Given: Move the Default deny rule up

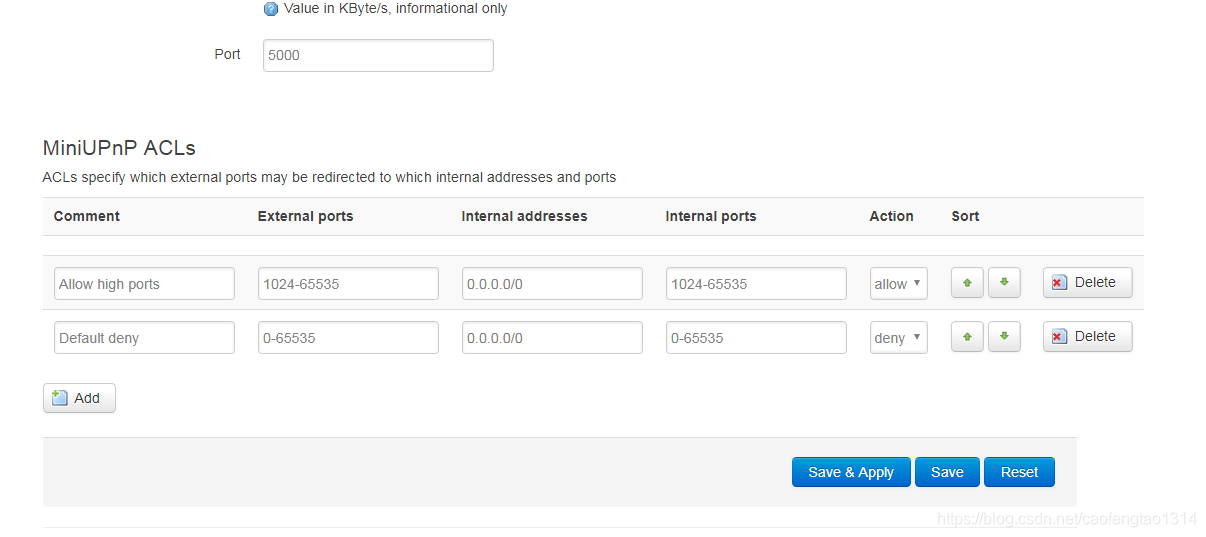Looking at the screenshot, I should (967, 337).
